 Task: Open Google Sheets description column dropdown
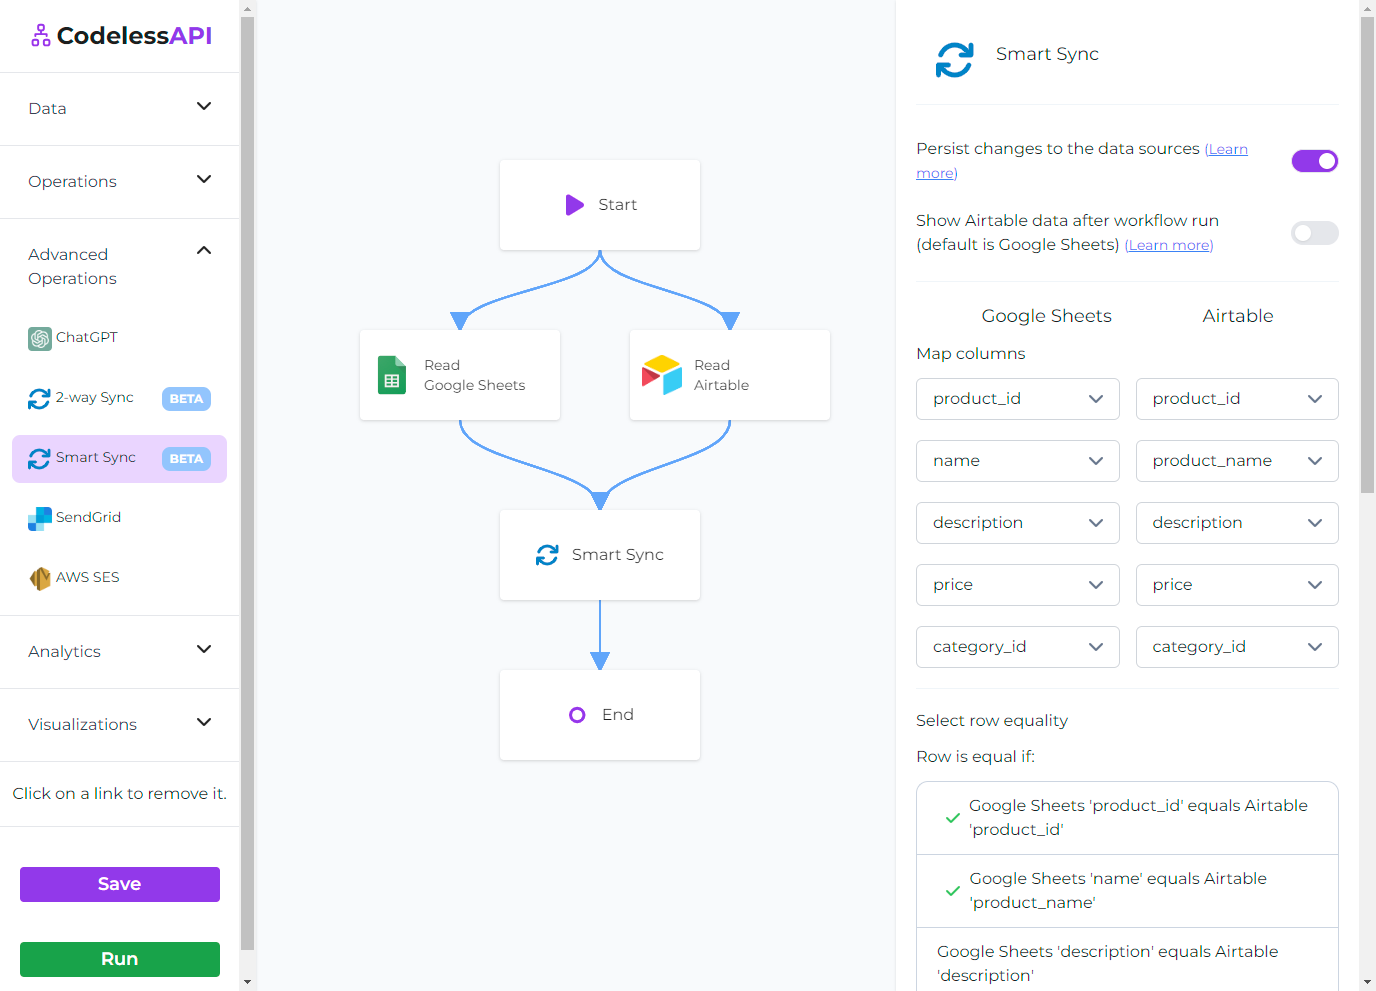pyautogui.click(x=1018, y=523)
